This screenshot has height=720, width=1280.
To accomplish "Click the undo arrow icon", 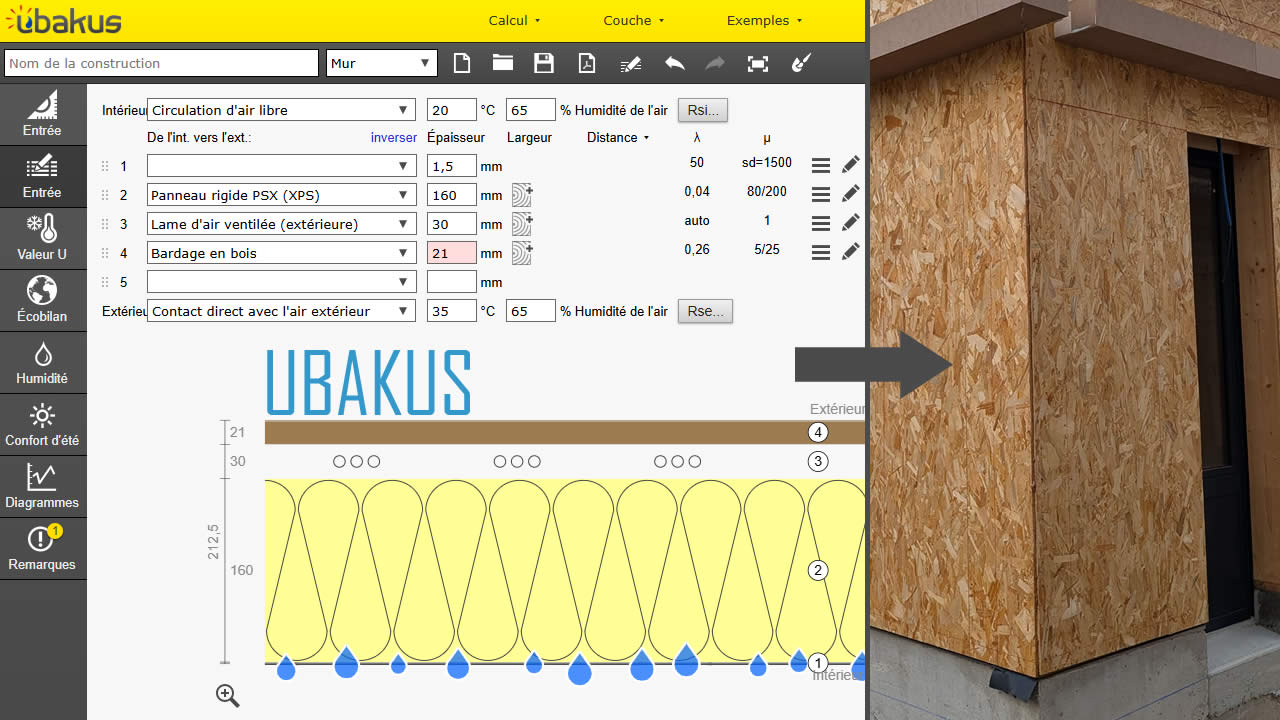I will 674,63.
